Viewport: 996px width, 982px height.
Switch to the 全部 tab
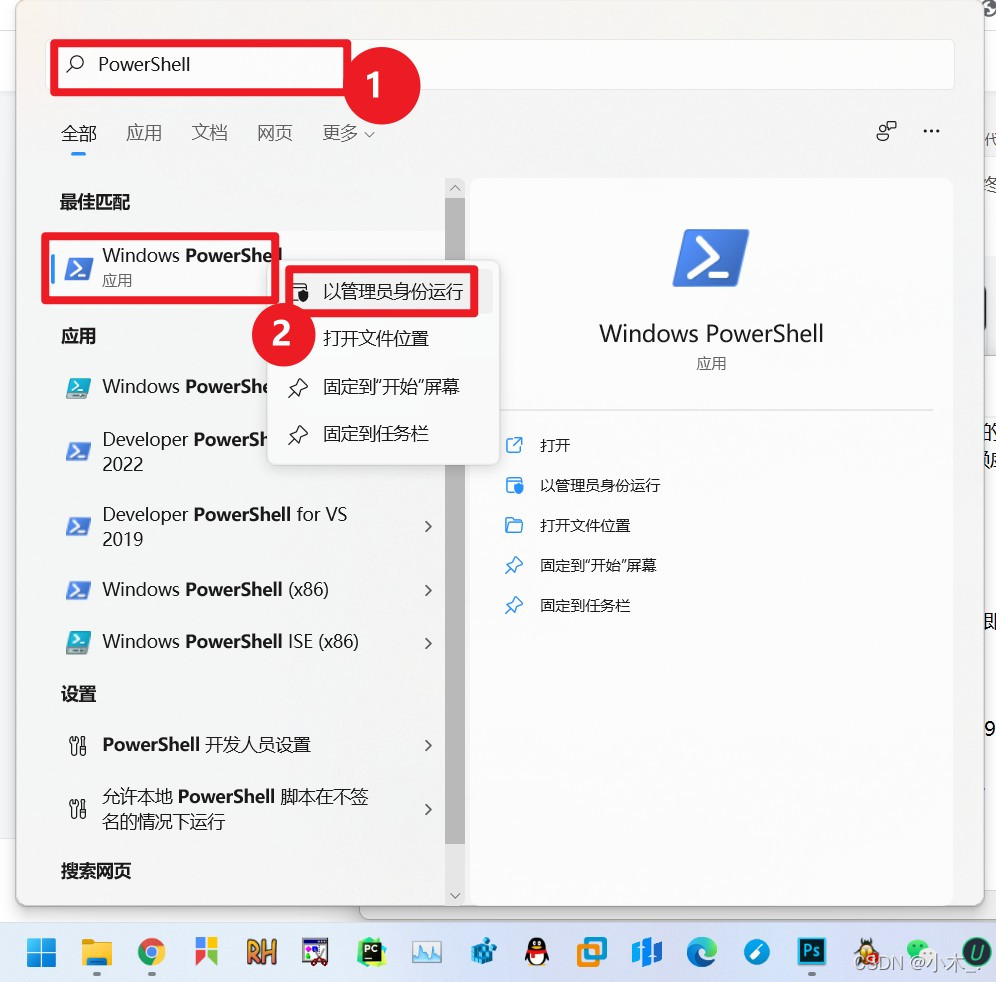79,133
